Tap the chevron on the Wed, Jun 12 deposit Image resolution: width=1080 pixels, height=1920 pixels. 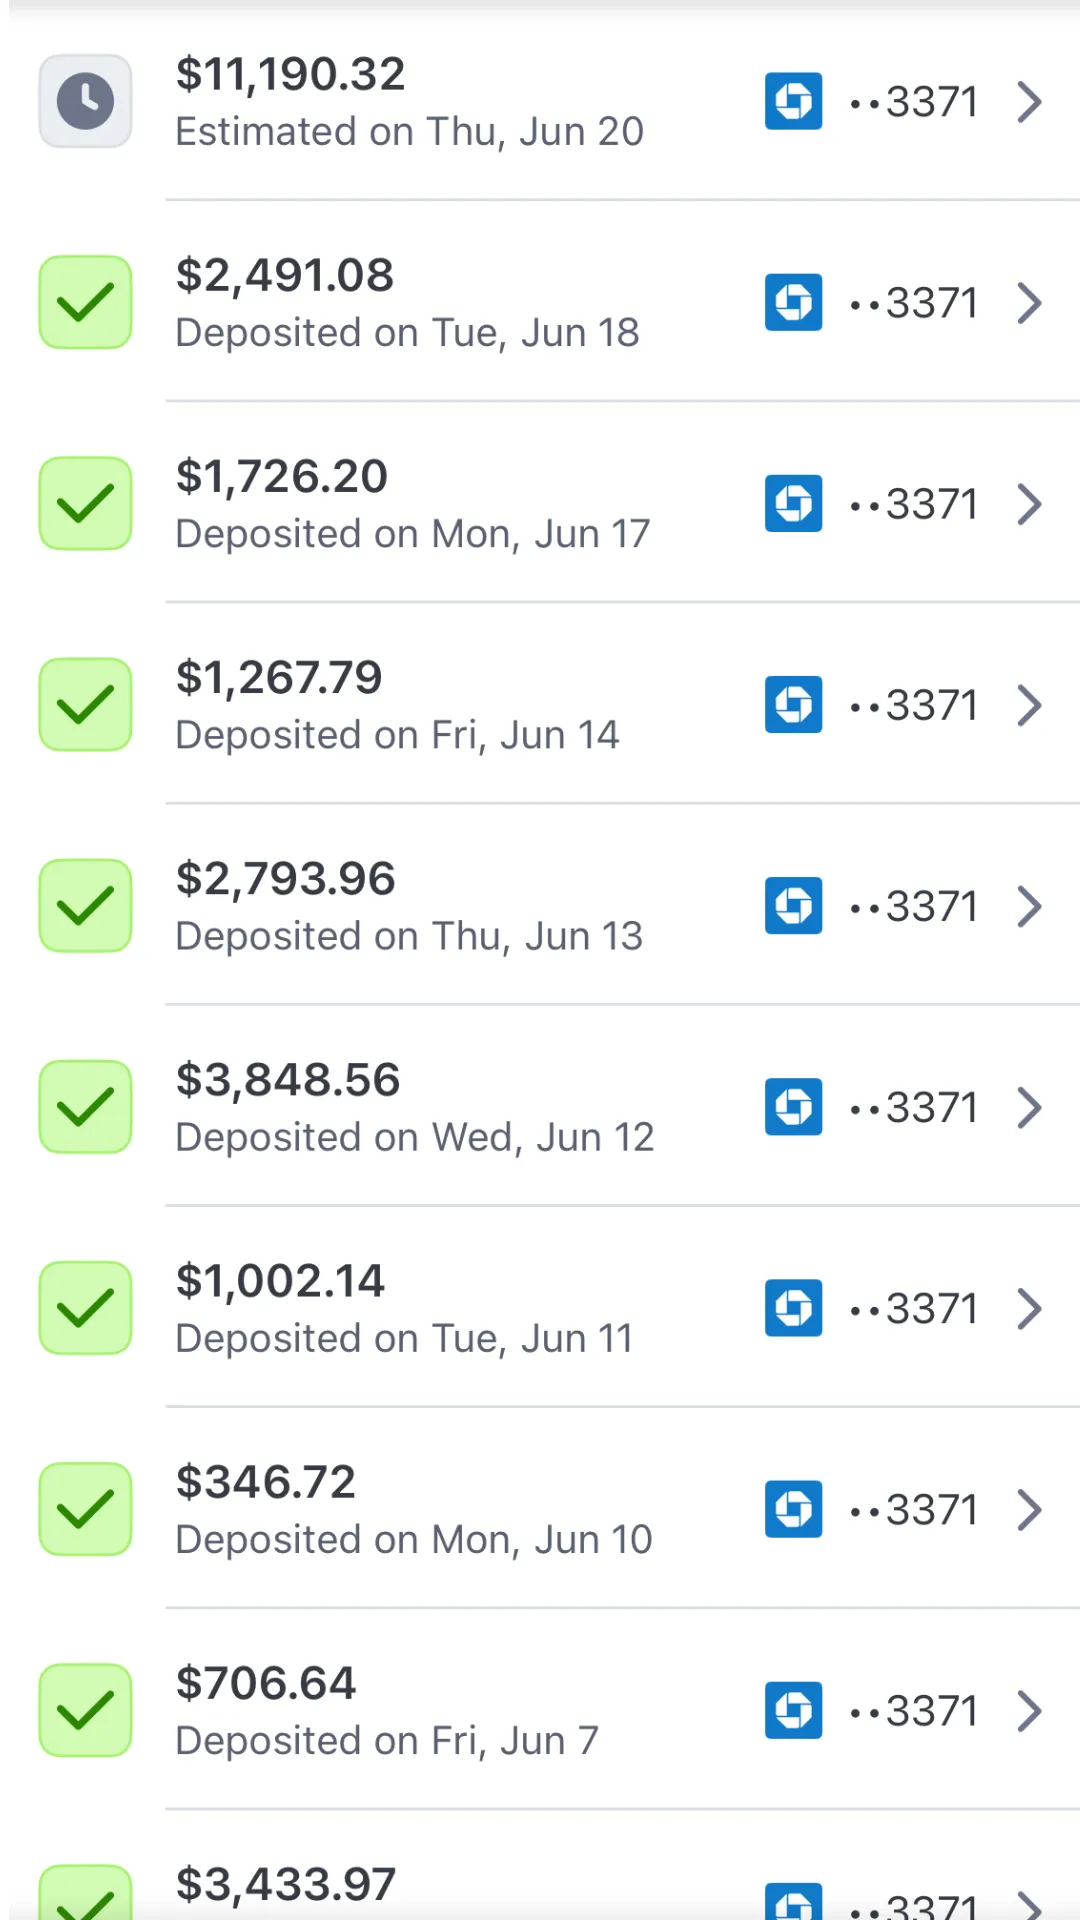tap(1029, 1106)
